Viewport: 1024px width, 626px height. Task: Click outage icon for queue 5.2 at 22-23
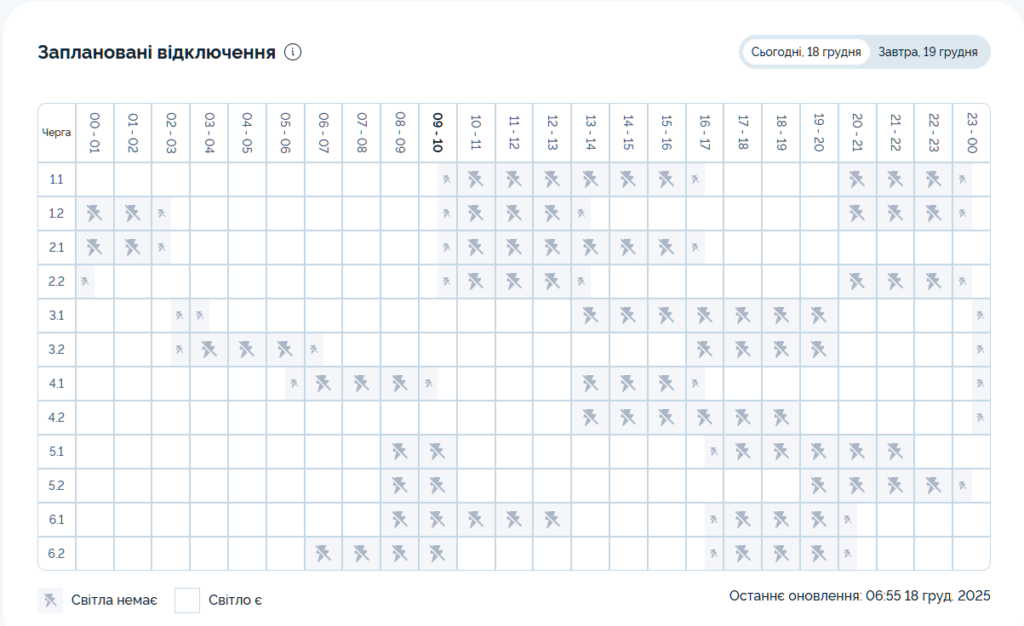(x=933, y=485)
